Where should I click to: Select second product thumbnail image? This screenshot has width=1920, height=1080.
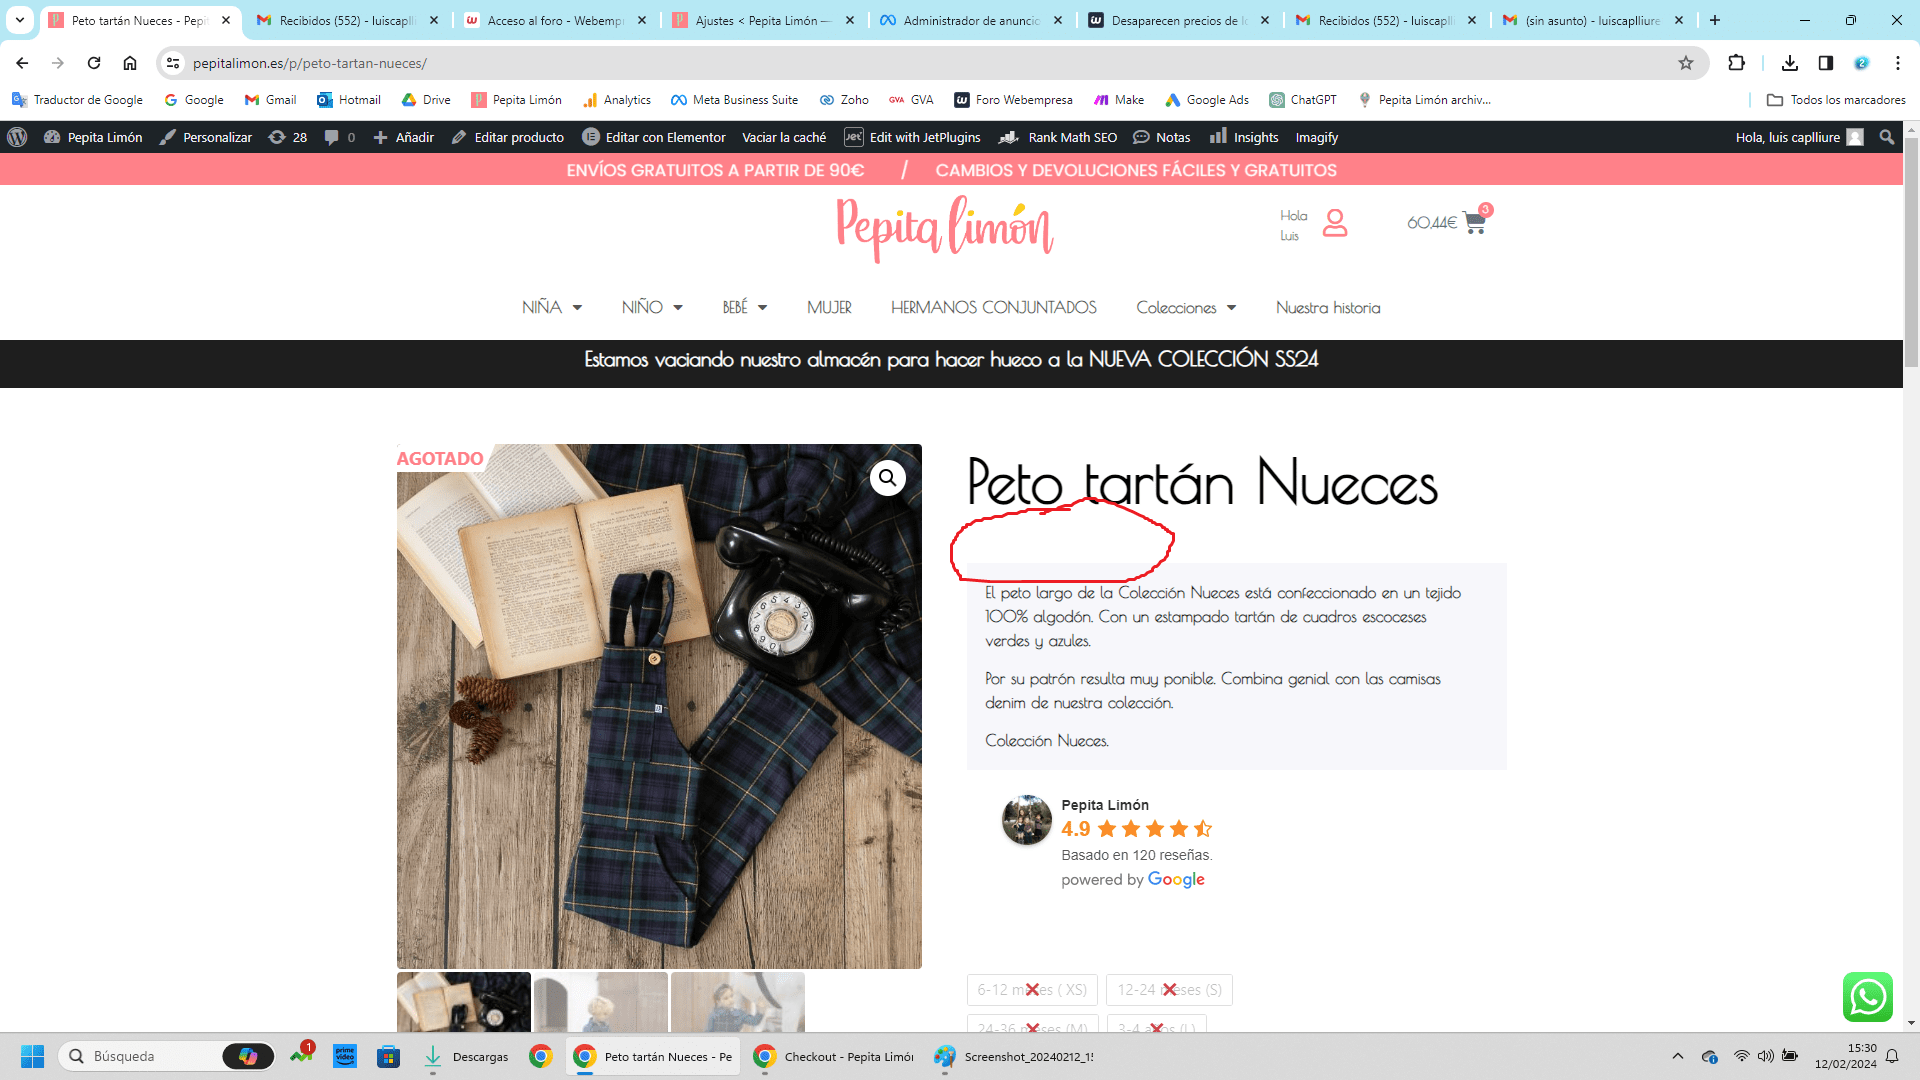(601, 1002)
